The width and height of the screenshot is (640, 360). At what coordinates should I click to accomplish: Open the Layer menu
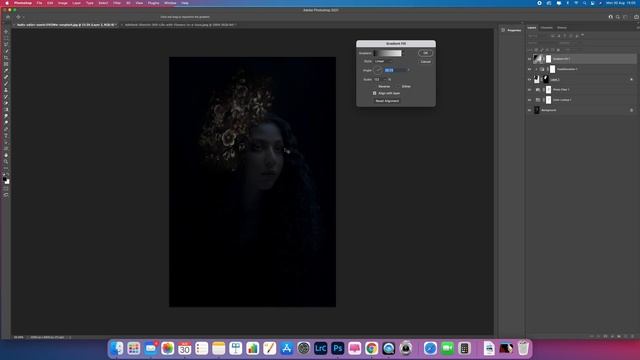pyautogui.click(x=76, y=3)
